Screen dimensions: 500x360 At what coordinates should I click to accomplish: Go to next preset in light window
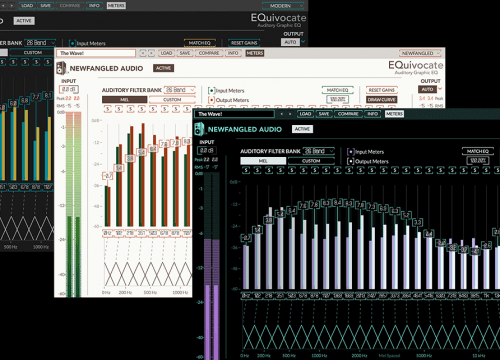(x=151, y=53)
